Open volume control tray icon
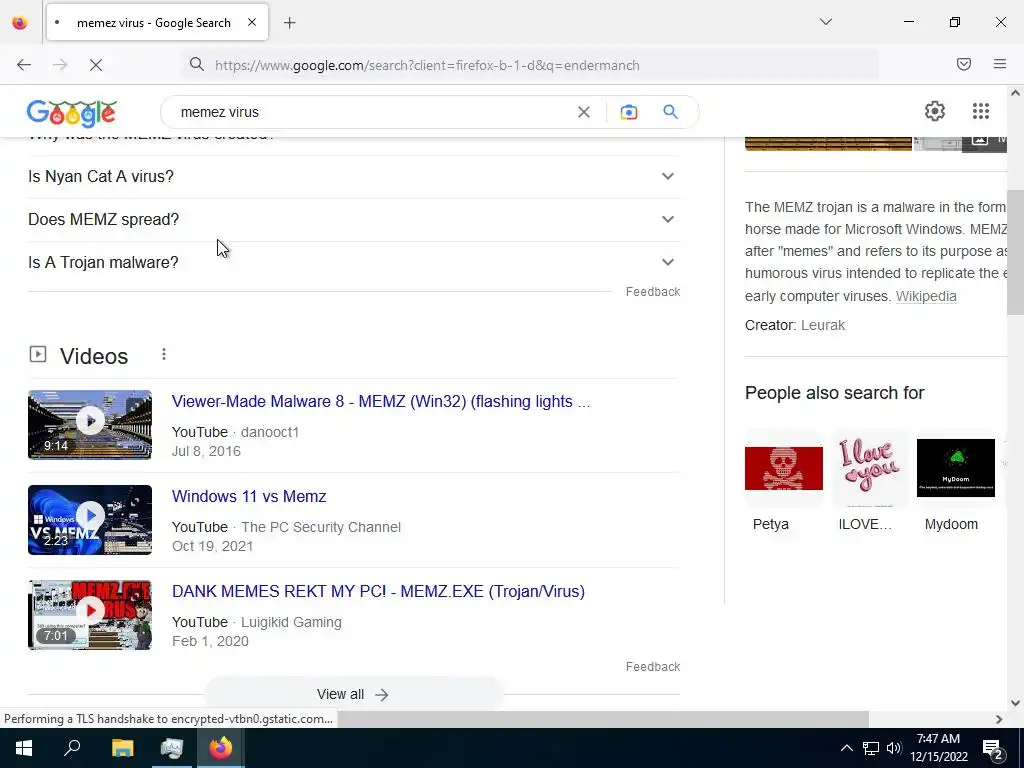 [894, 748]
